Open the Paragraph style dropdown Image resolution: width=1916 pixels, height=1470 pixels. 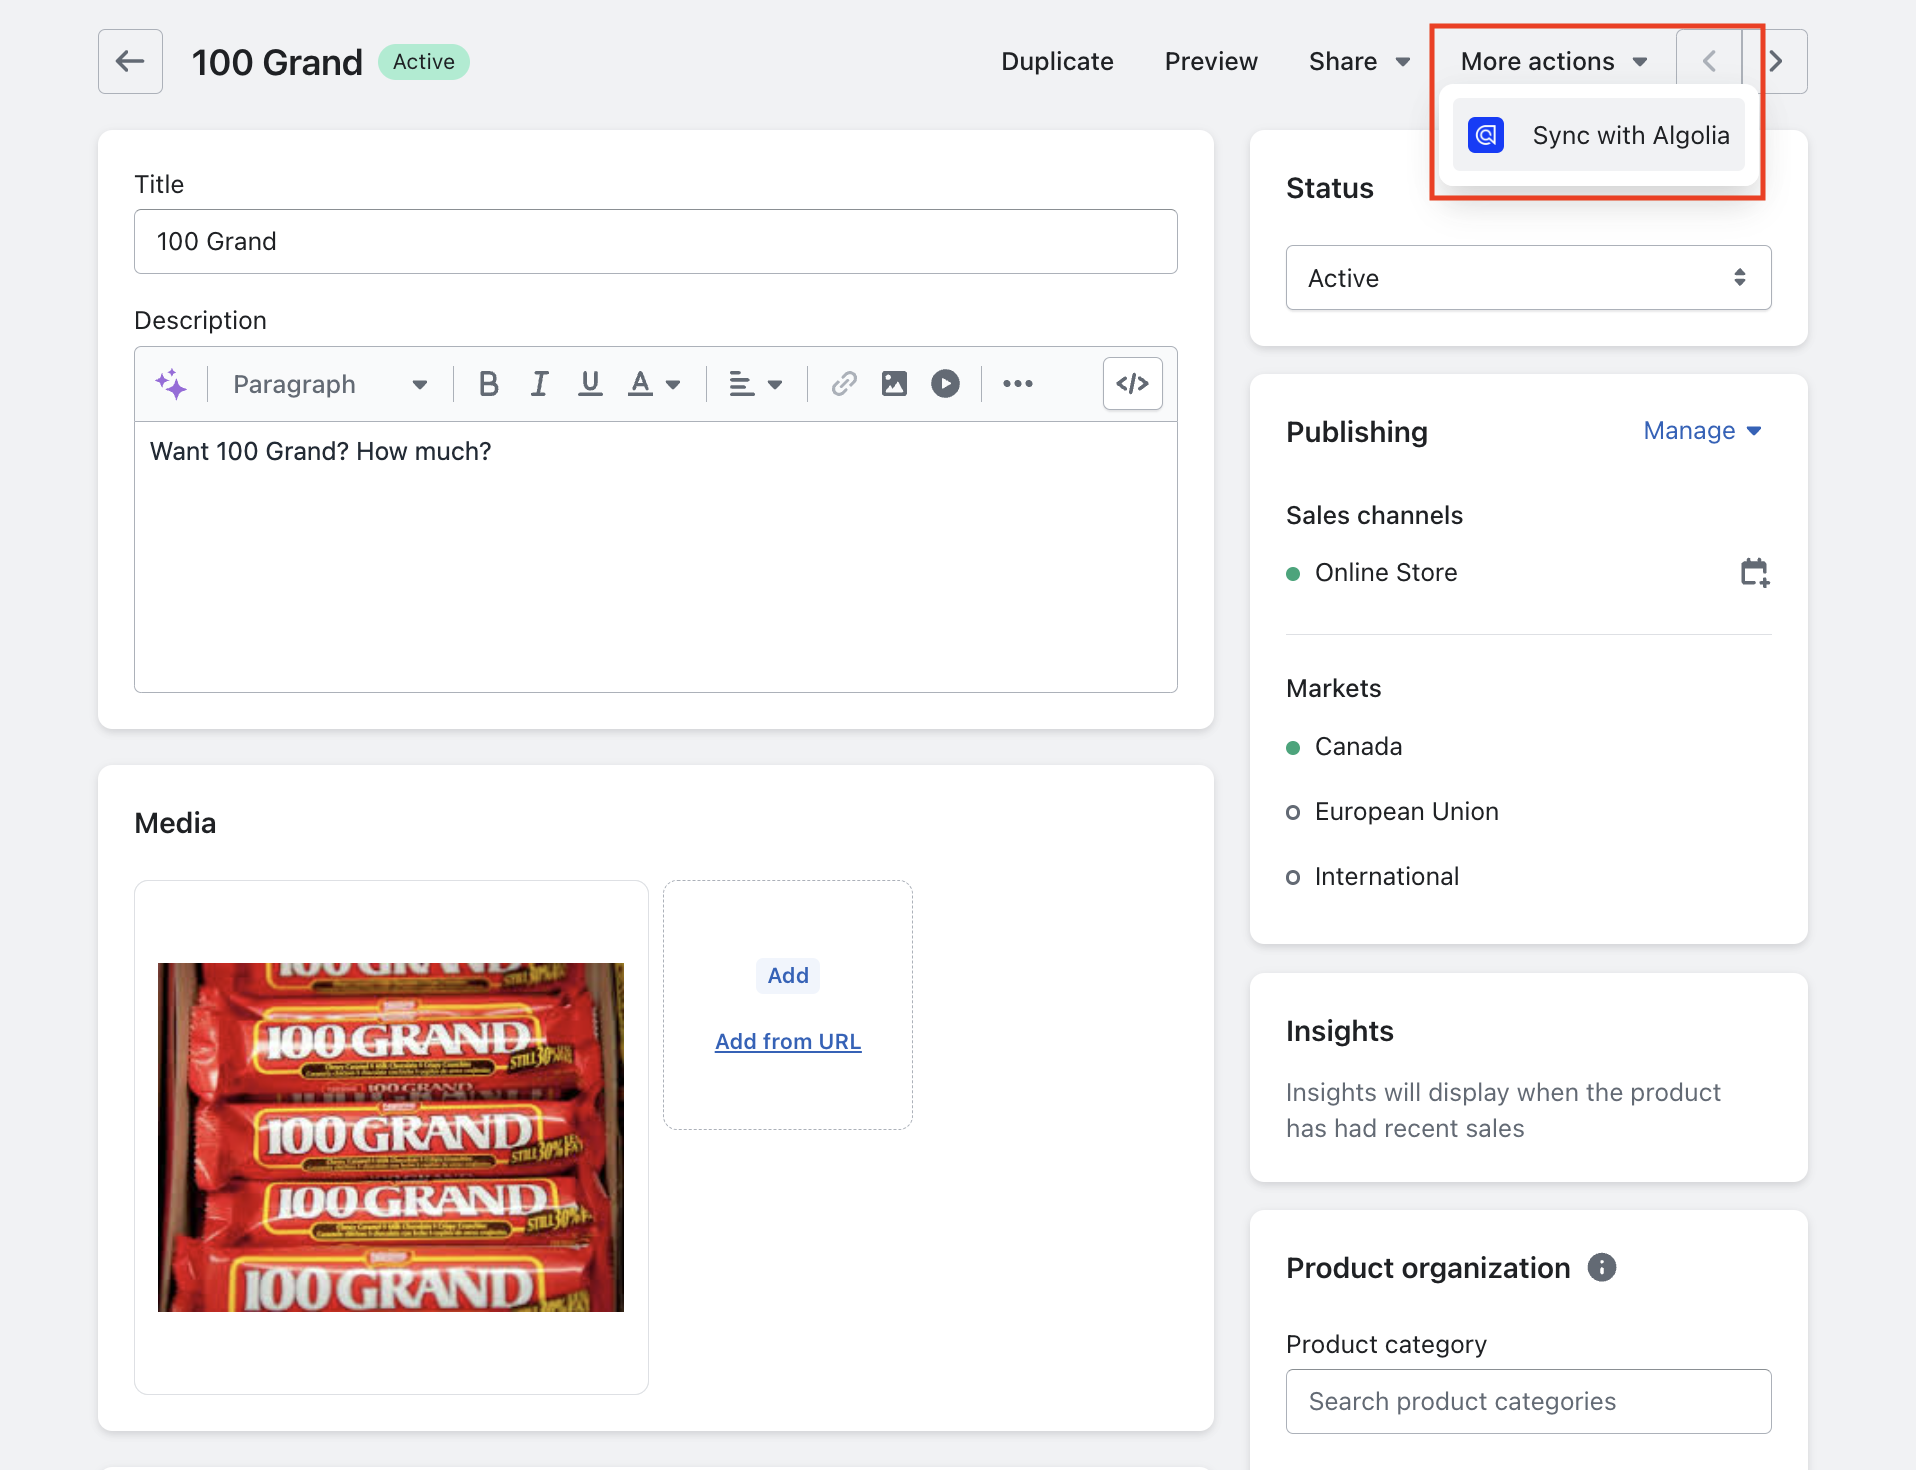(x=330, y=384)
